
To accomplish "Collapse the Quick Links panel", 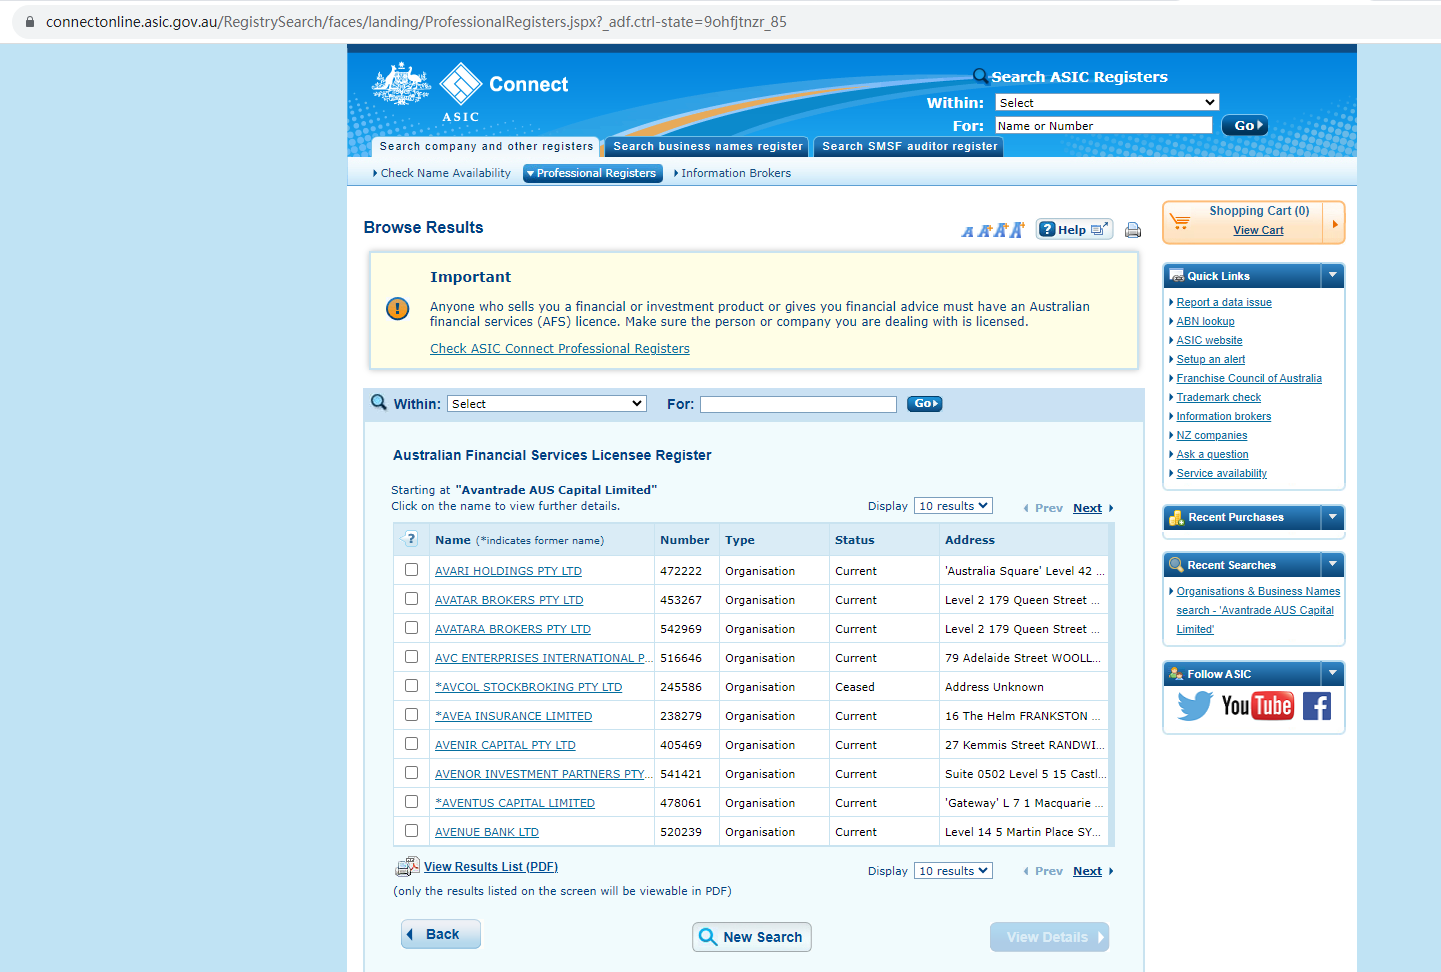I will [1332, 275].
